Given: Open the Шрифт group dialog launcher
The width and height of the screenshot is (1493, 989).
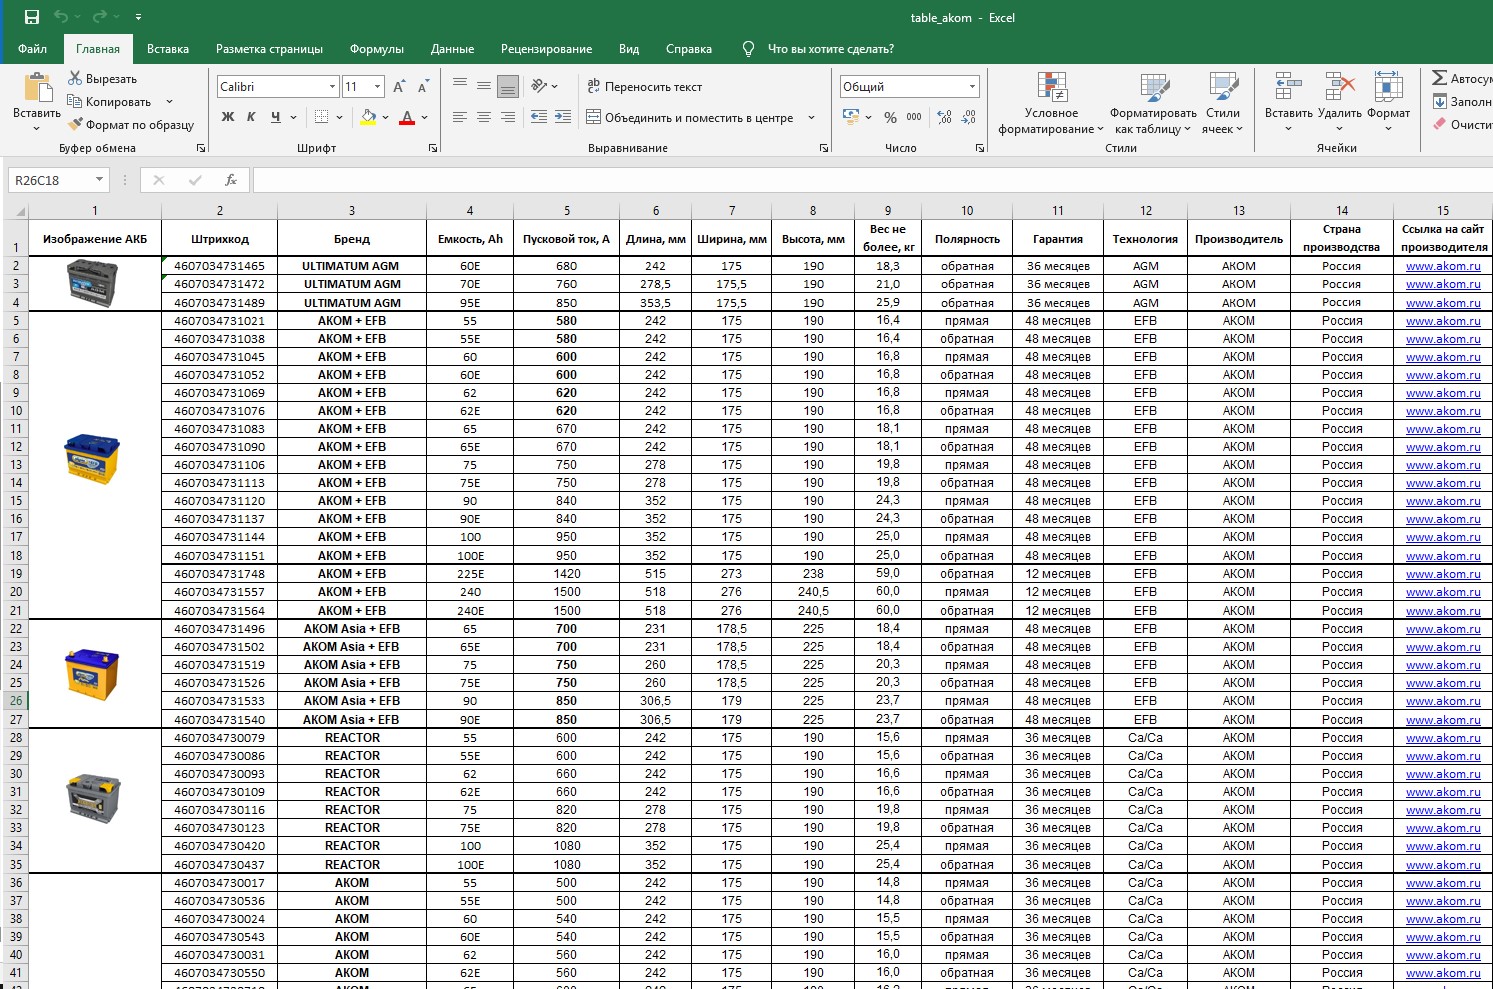Looking at the screenshot, I should pyautogui.click(x=433, y=148).
